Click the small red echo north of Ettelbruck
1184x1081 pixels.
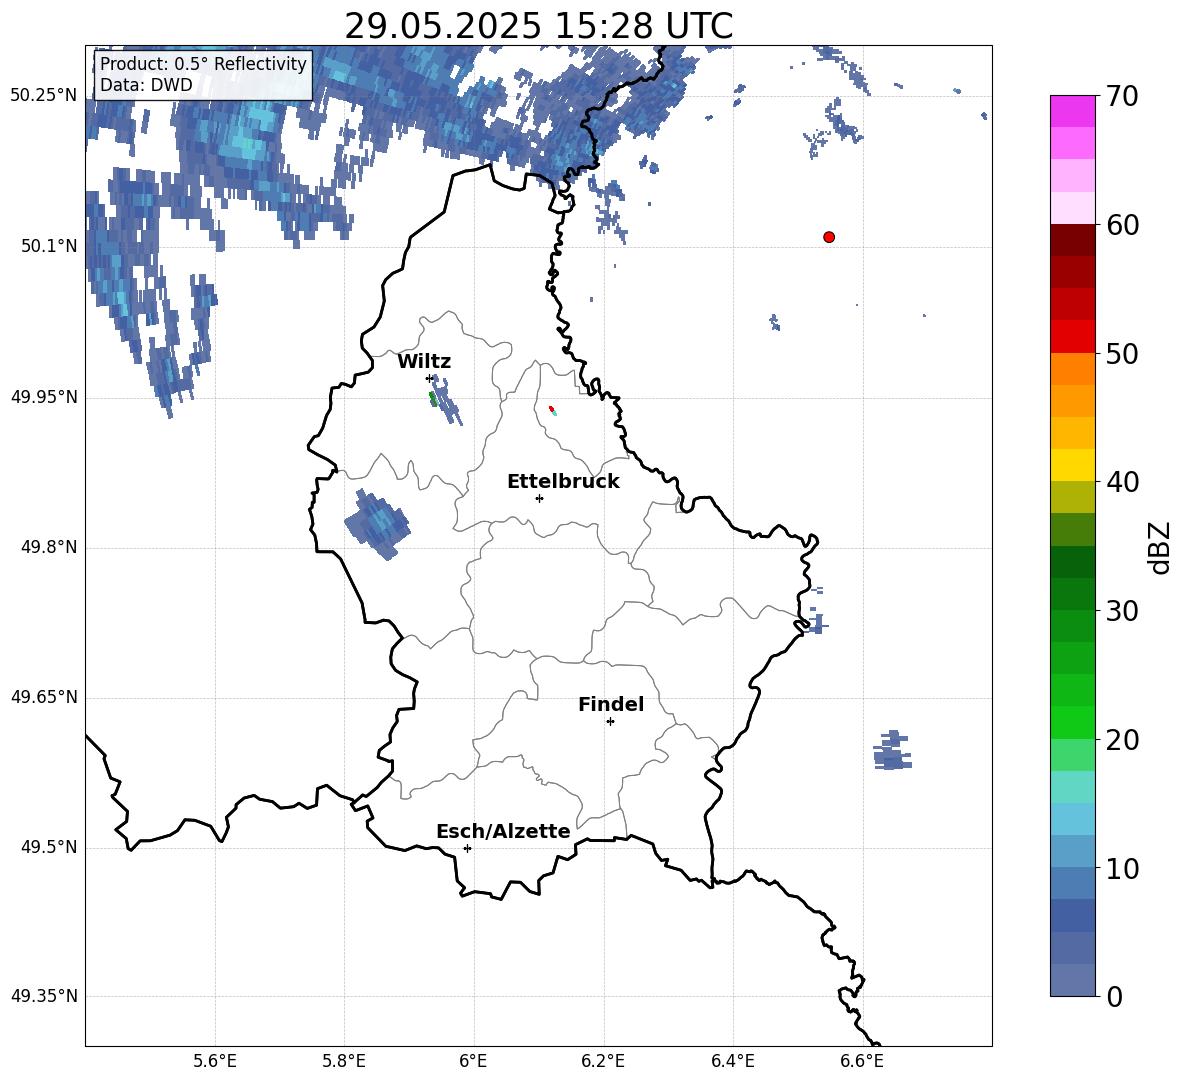pyautogui.click(x=551, y=408)
